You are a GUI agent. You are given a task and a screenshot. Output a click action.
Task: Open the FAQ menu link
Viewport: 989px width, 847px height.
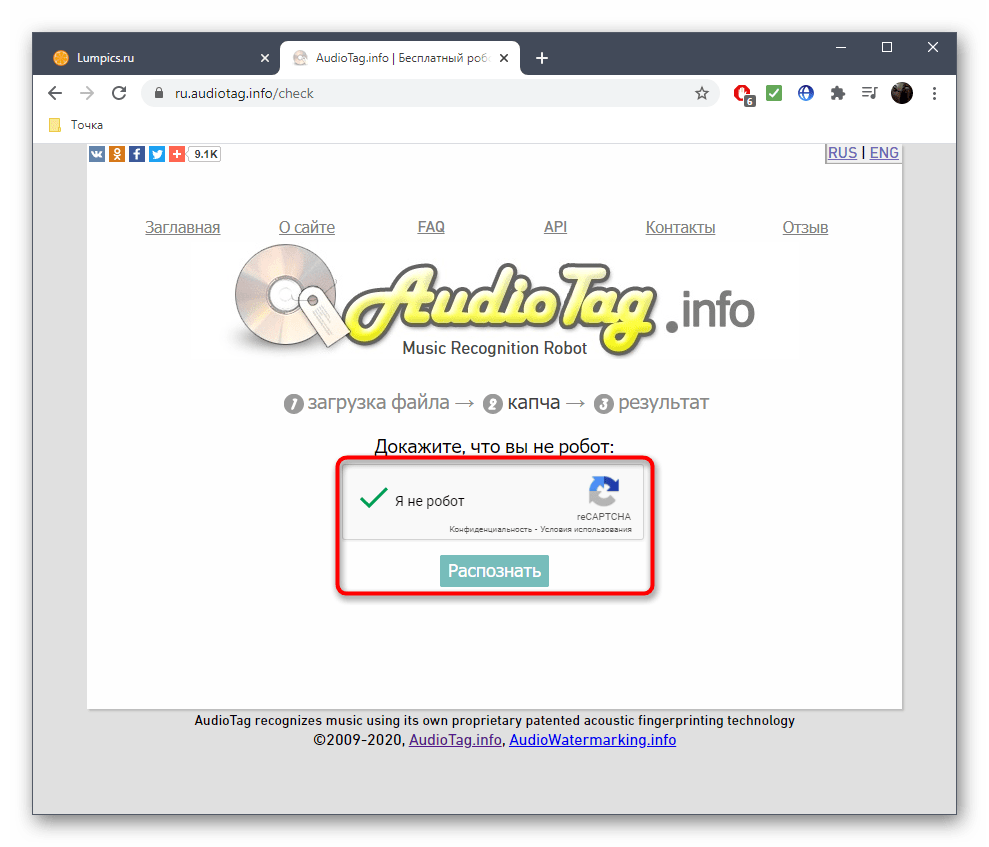pos(431,227)
